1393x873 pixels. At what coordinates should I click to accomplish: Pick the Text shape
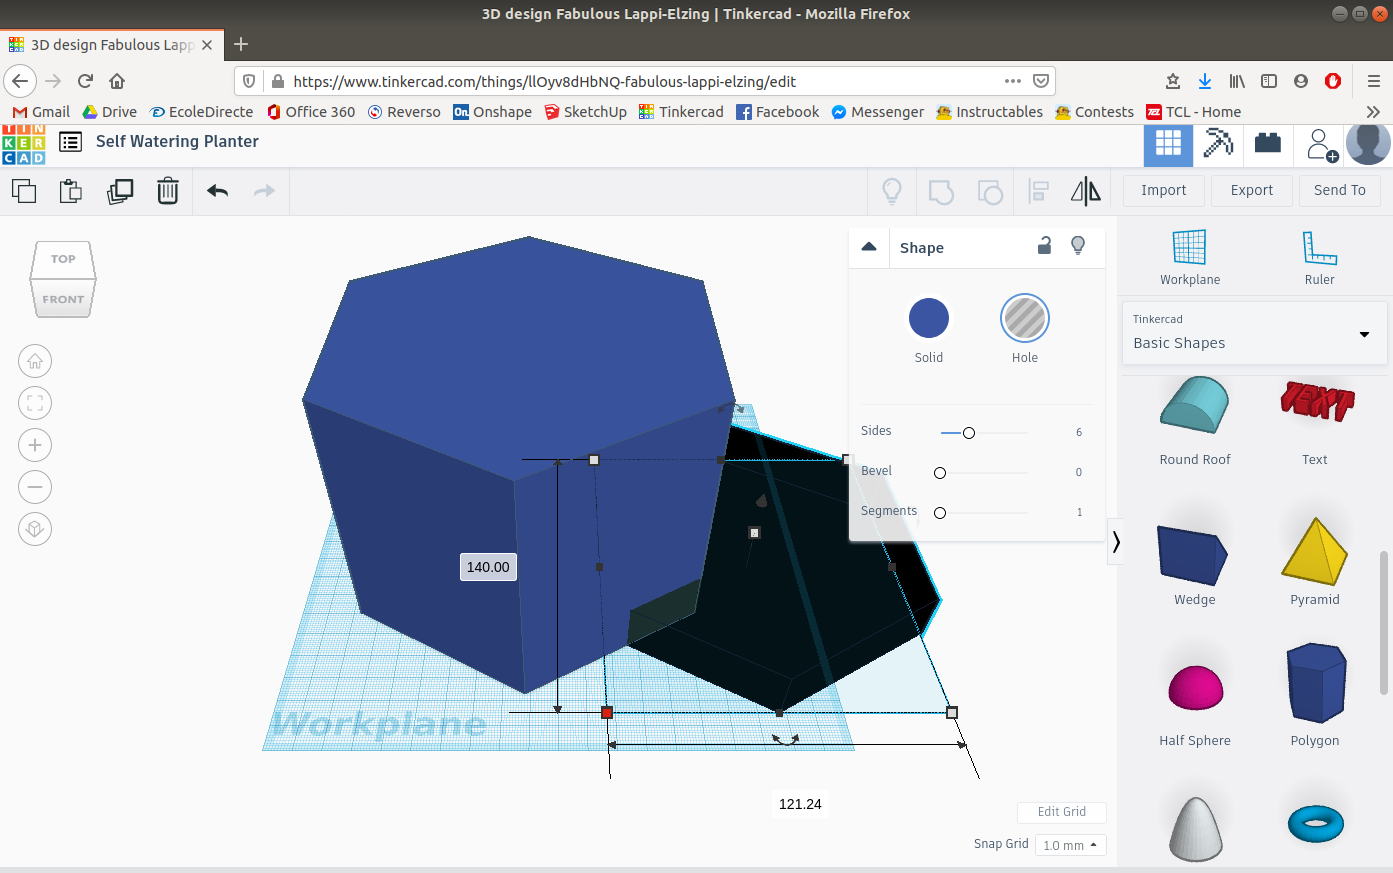[x=1315, y=420]
